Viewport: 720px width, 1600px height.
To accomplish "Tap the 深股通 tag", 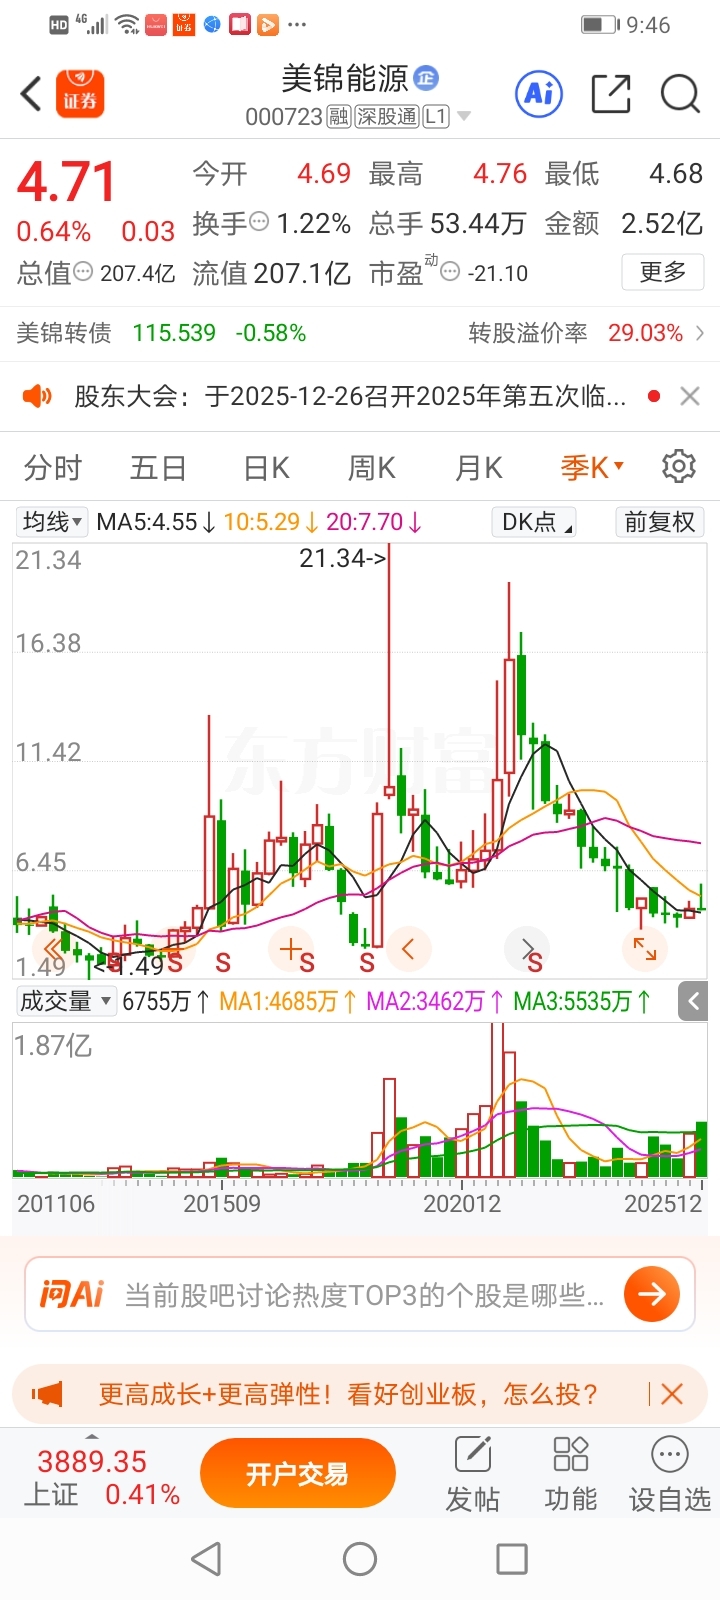I will (387, 117).
